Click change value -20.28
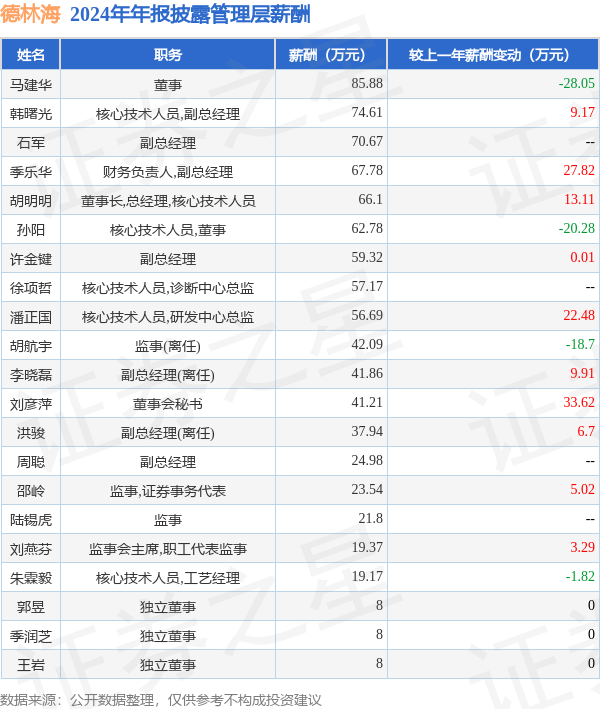Viewport: 600px width, 709px height. point(576,228)
